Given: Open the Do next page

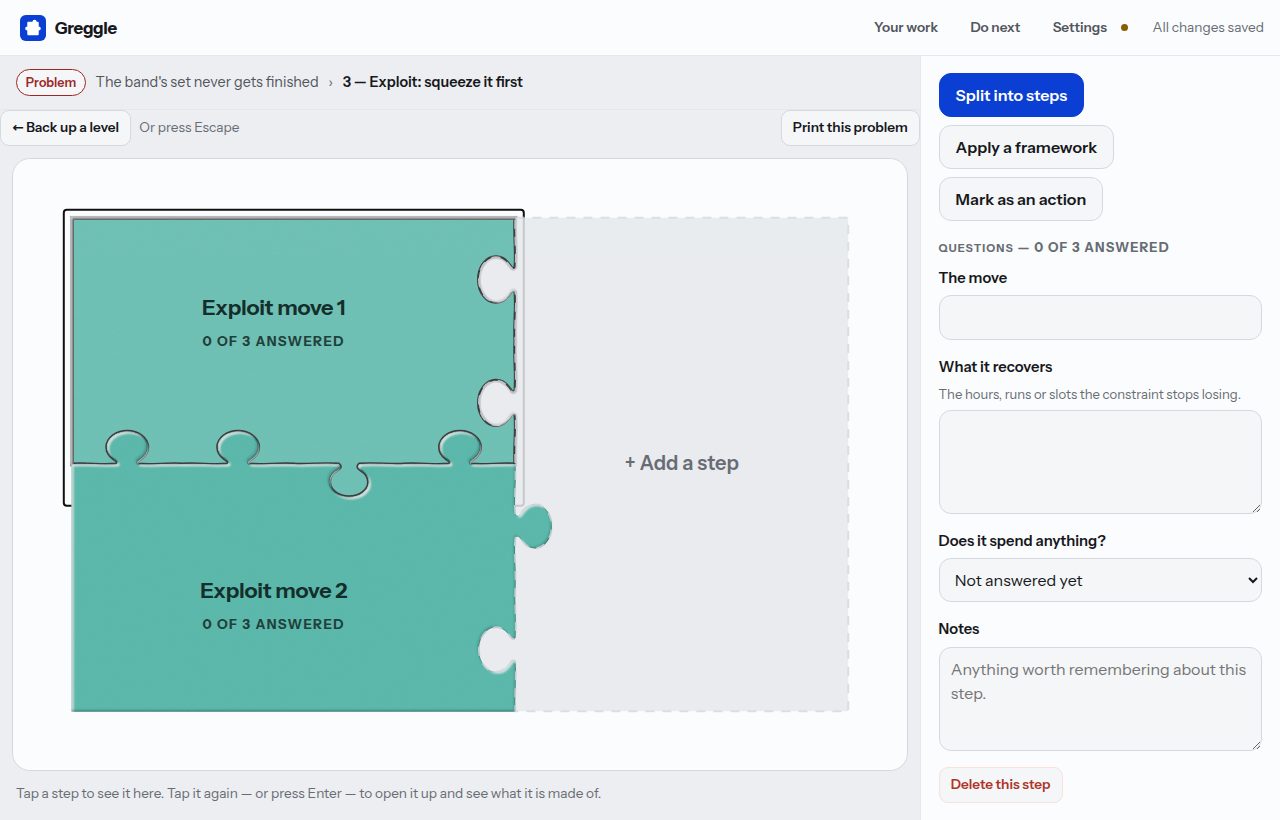Looking at the screenshot, I should [x=995, y=28].
